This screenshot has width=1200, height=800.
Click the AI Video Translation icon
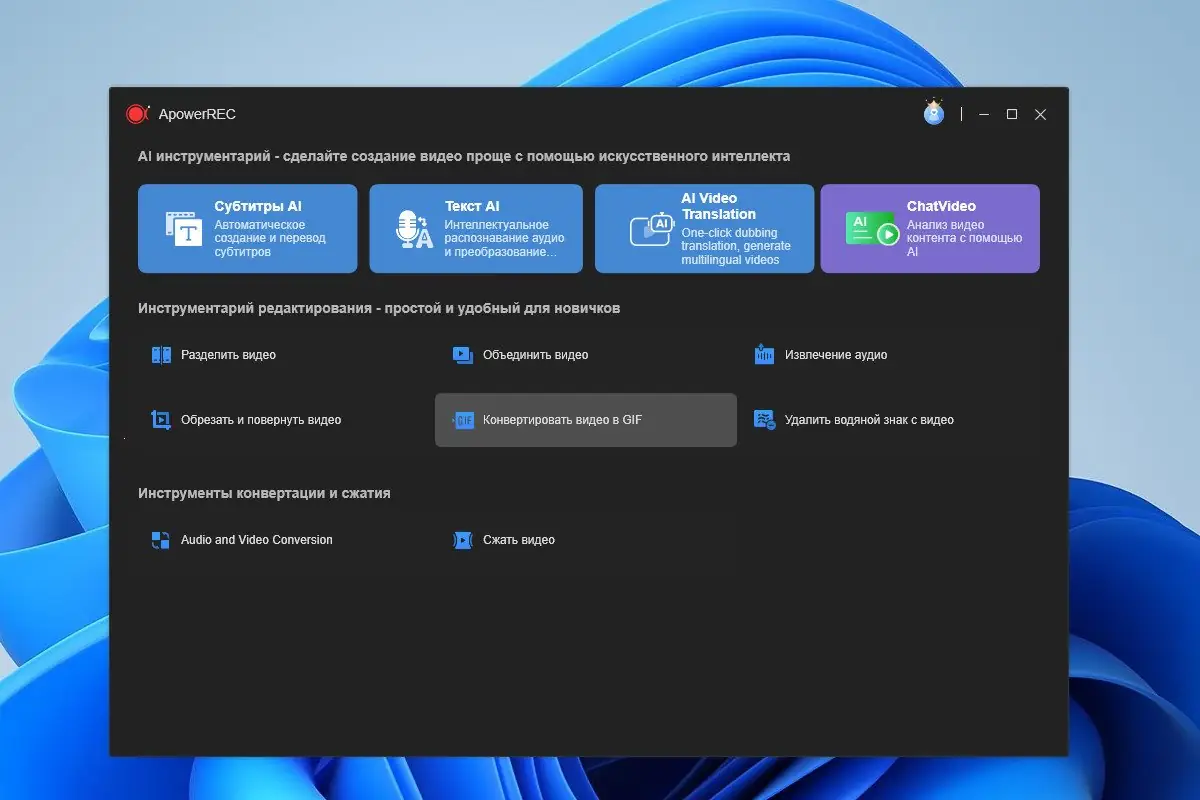click(x=650, y=229)
